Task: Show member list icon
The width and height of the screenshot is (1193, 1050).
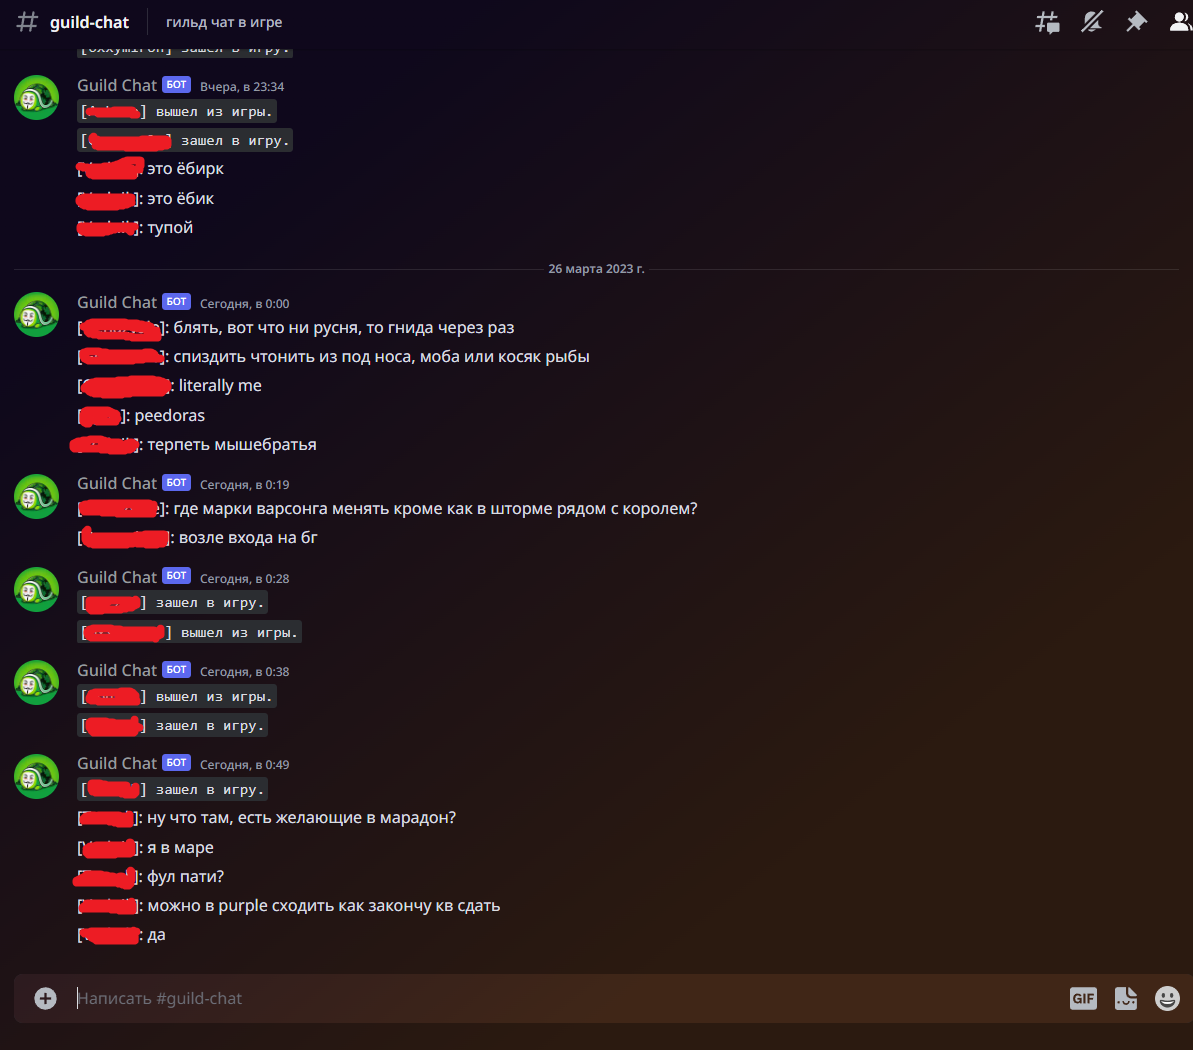Action: [1180, 22]
